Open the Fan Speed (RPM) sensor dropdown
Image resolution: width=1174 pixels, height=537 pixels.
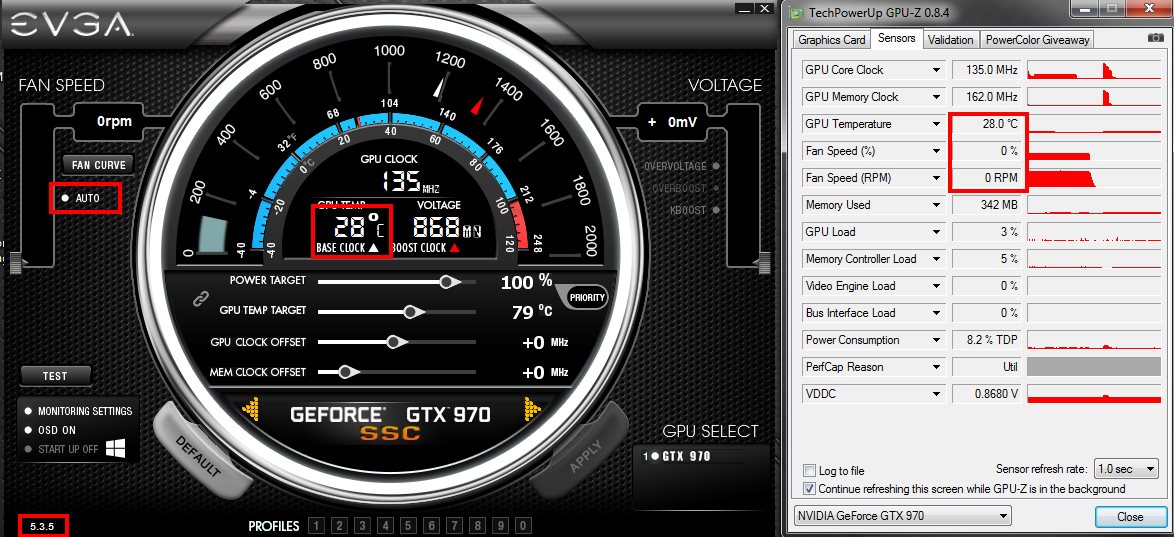[x=936, y=178]
